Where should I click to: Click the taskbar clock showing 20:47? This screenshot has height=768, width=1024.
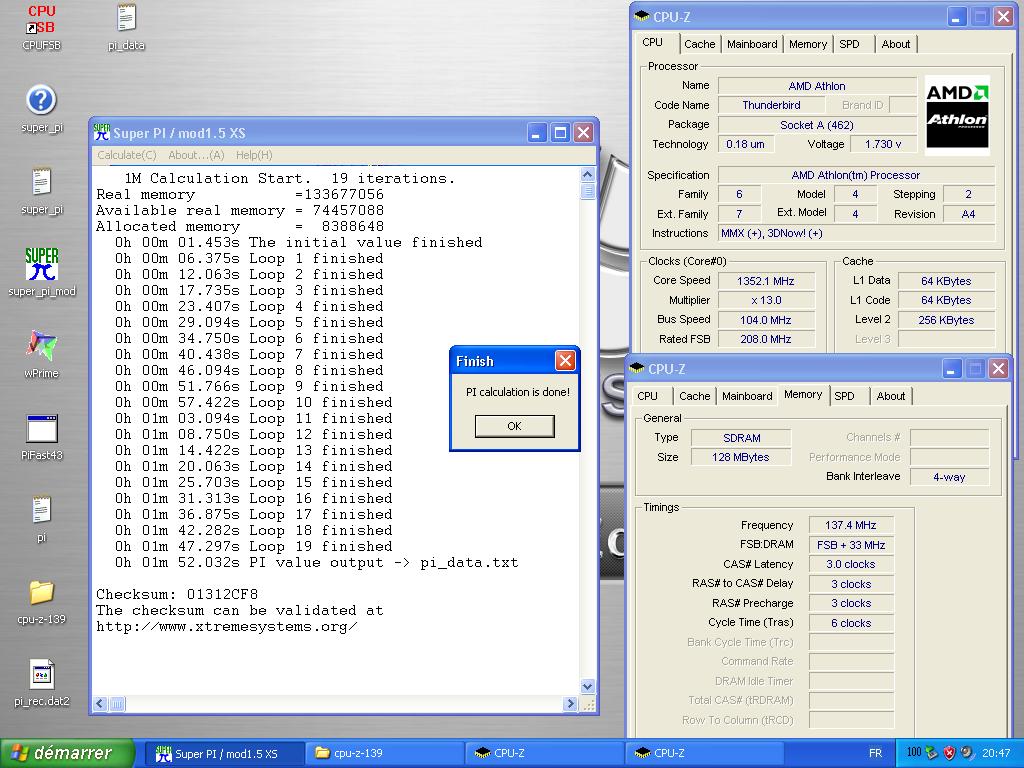(996, 753)
